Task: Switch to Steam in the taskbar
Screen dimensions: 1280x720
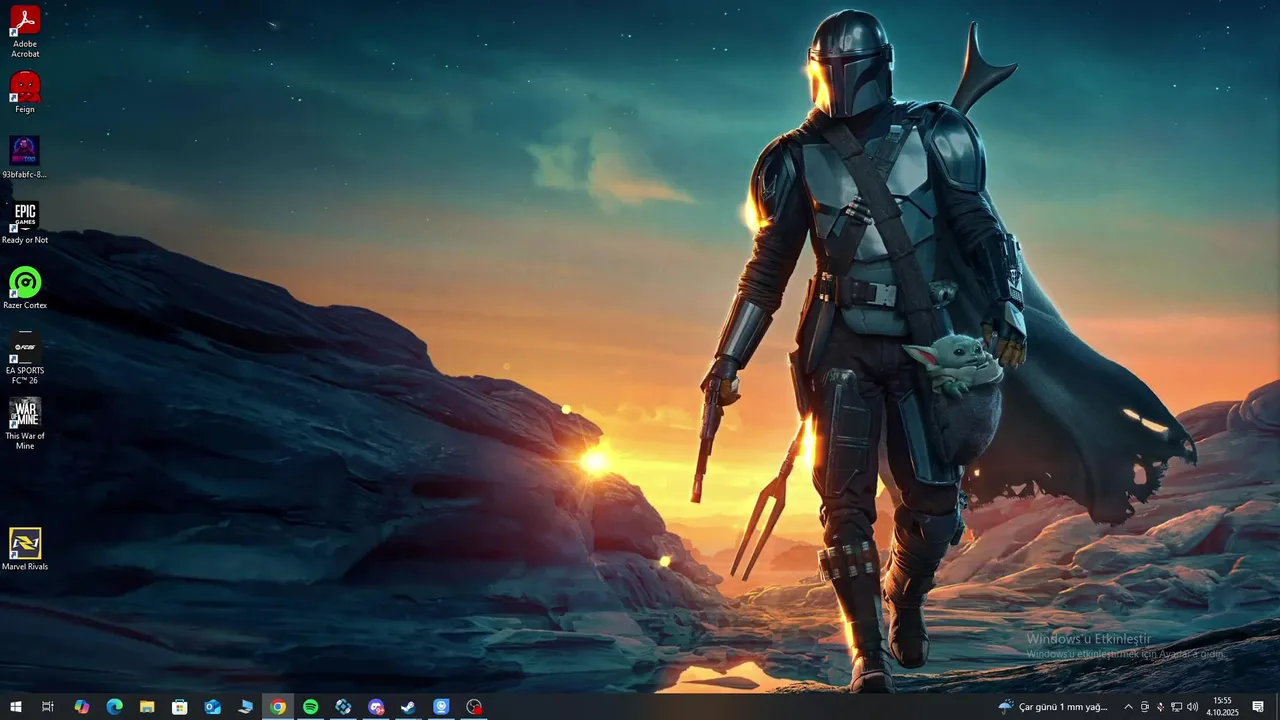Action: [409, 707]
